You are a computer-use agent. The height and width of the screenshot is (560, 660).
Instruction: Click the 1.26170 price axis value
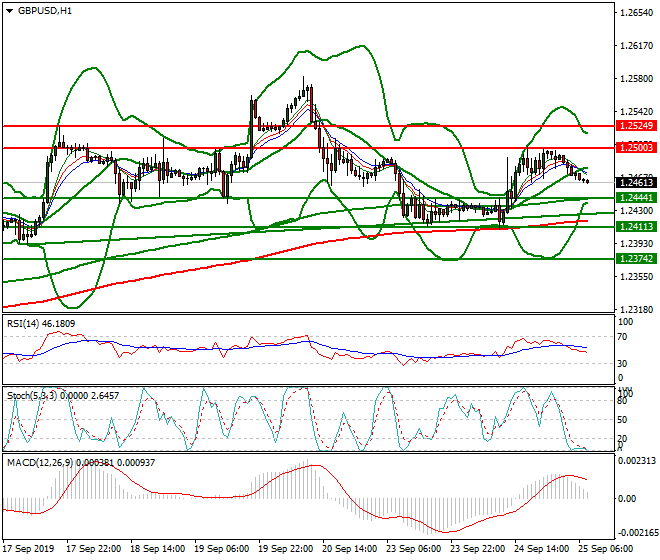637,45
